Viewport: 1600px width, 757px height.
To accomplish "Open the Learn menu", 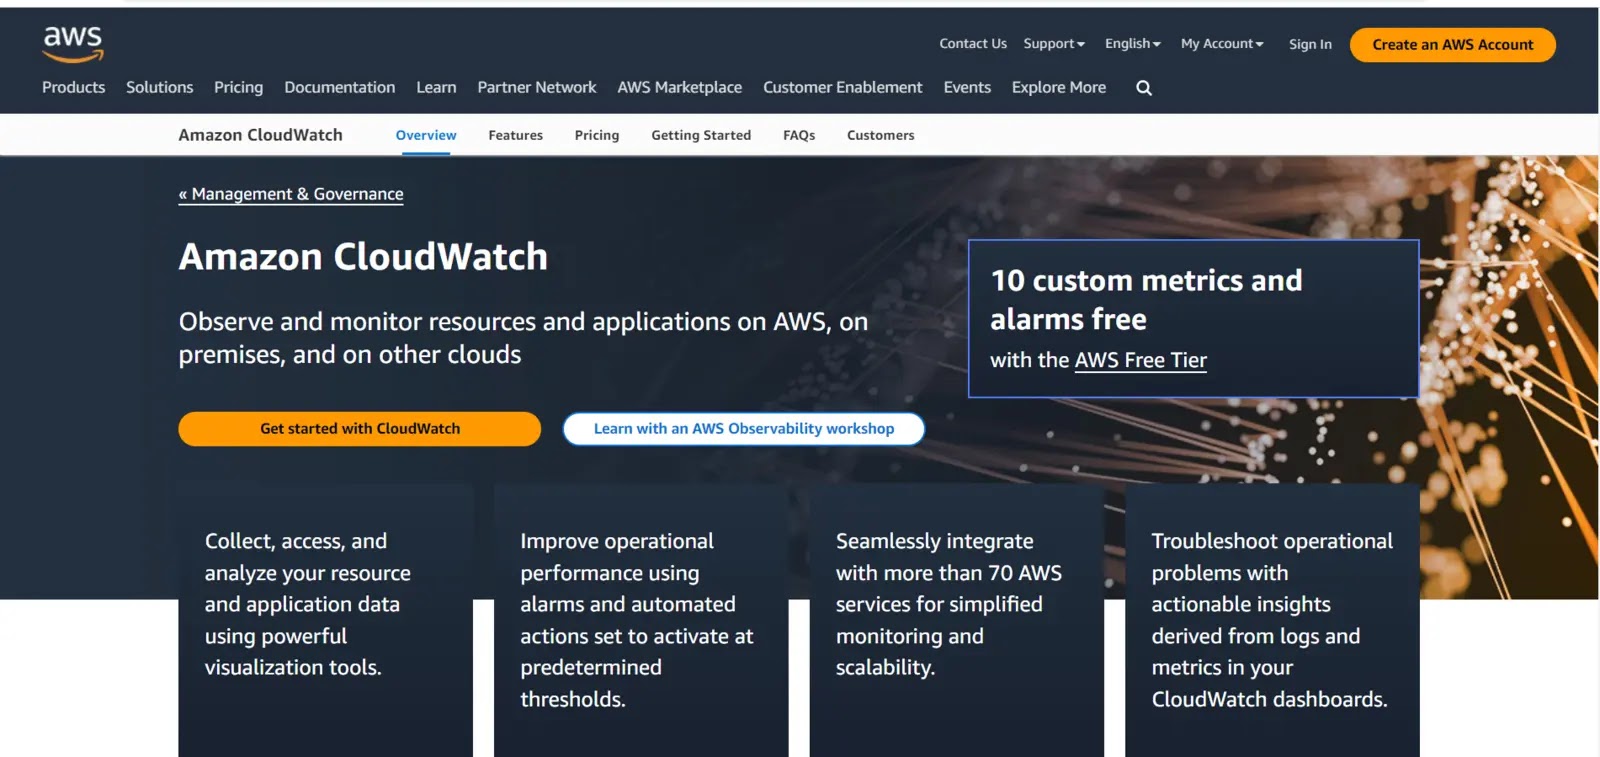I will [436, 87].
